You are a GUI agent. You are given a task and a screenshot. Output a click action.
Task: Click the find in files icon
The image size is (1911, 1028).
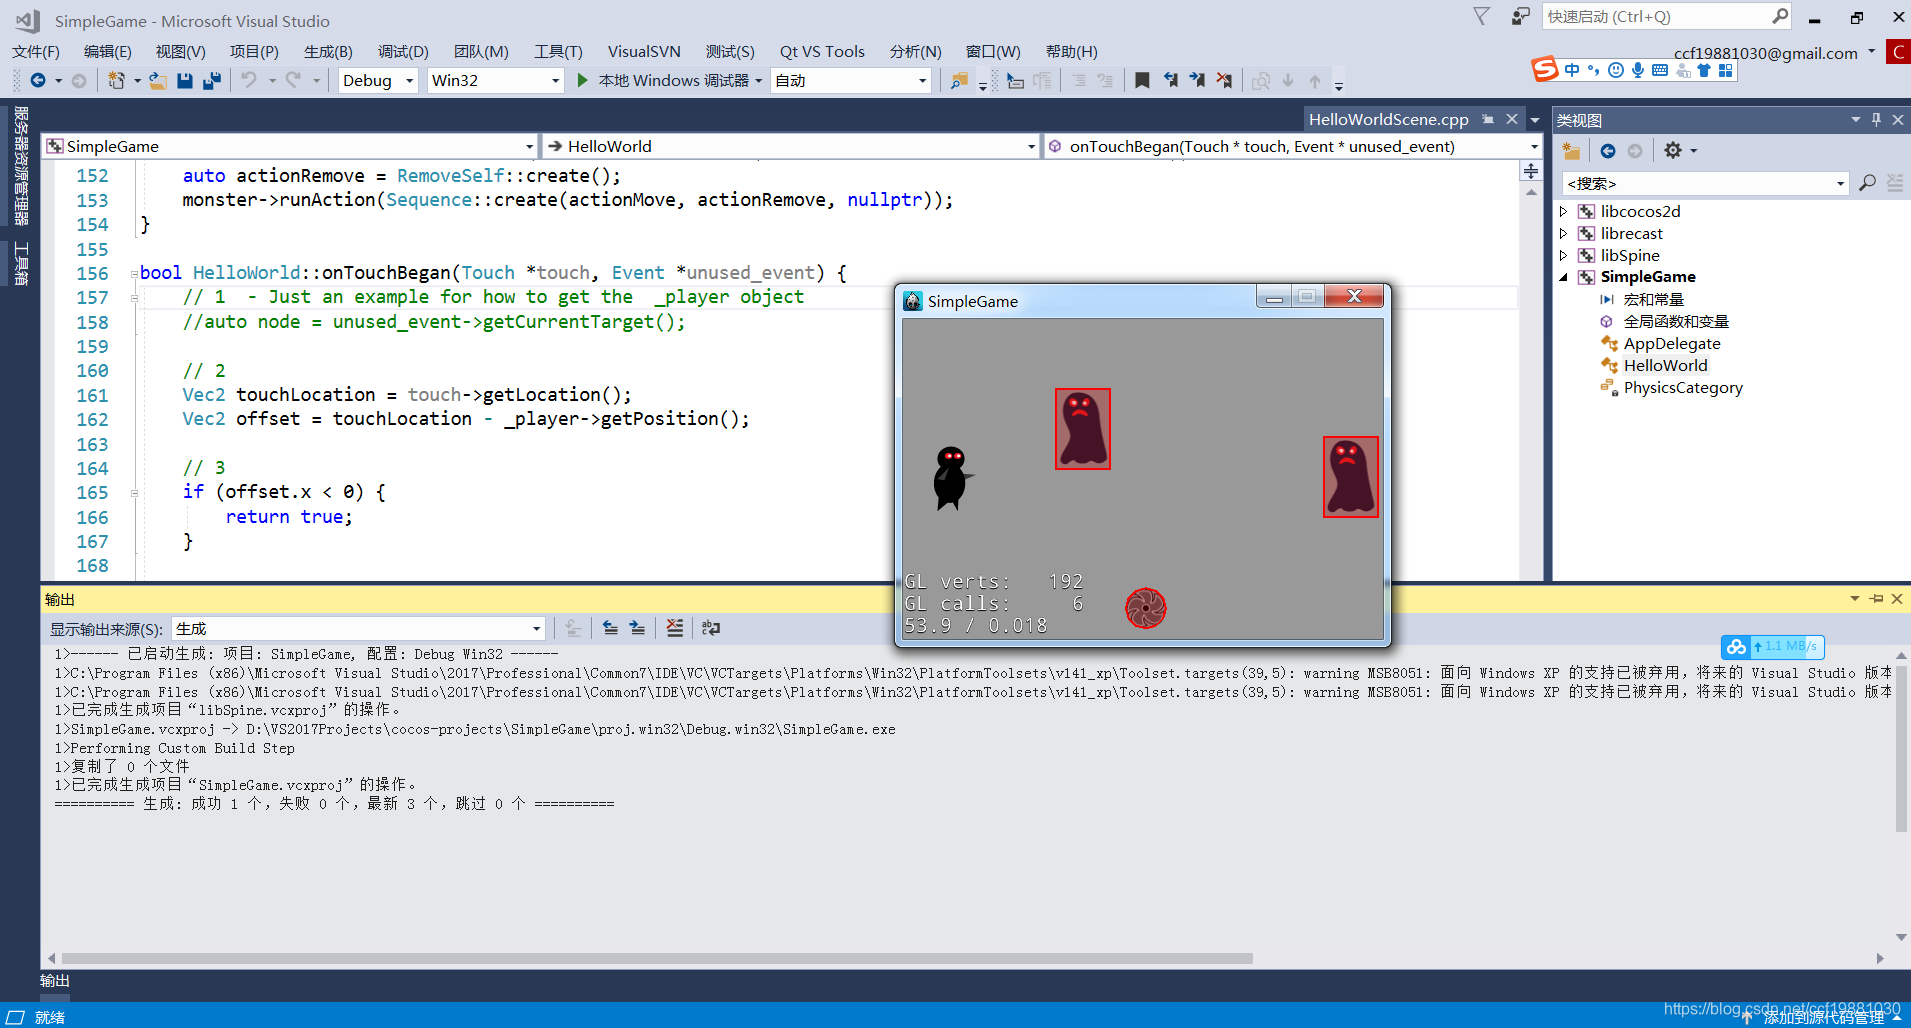tap(959, 81)
